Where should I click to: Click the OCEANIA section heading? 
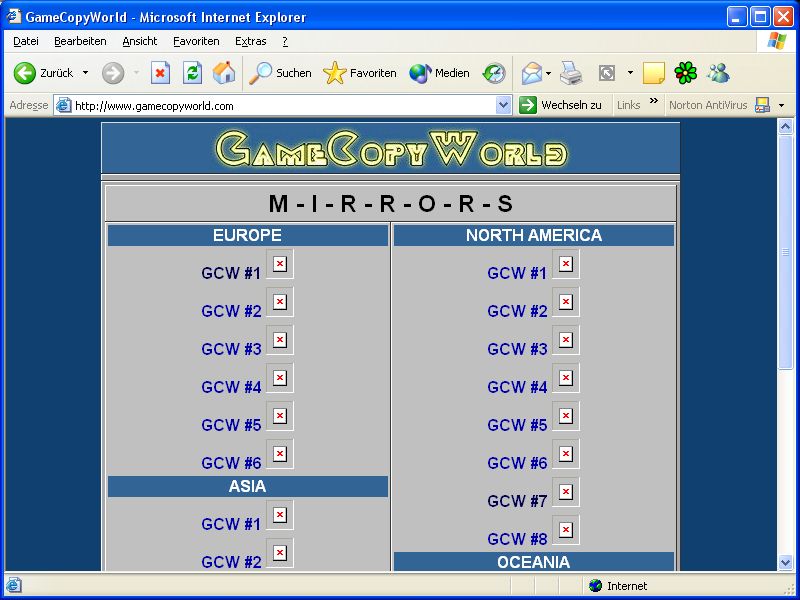click(x=534, y=562)
